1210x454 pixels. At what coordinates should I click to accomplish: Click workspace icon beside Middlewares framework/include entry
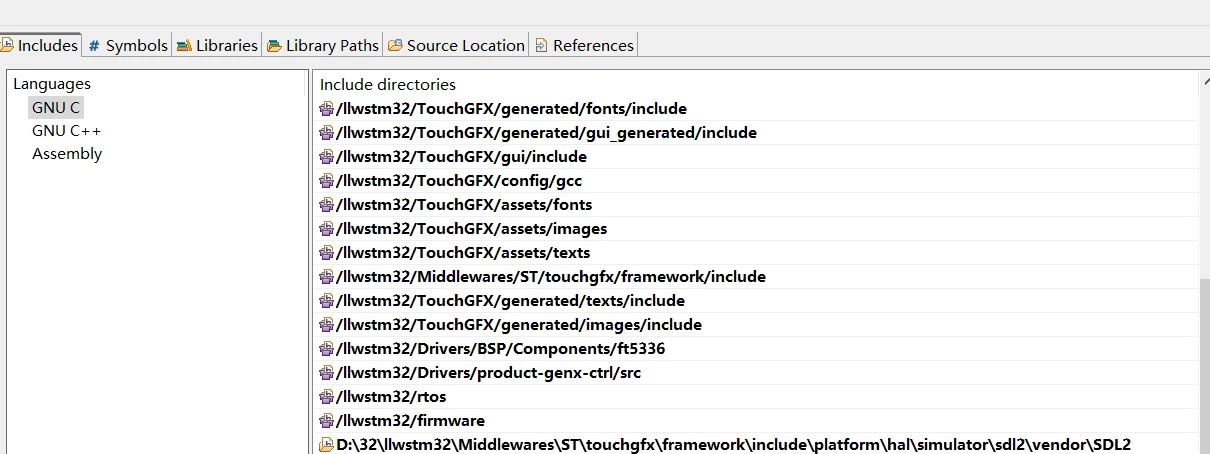(326, 276)
